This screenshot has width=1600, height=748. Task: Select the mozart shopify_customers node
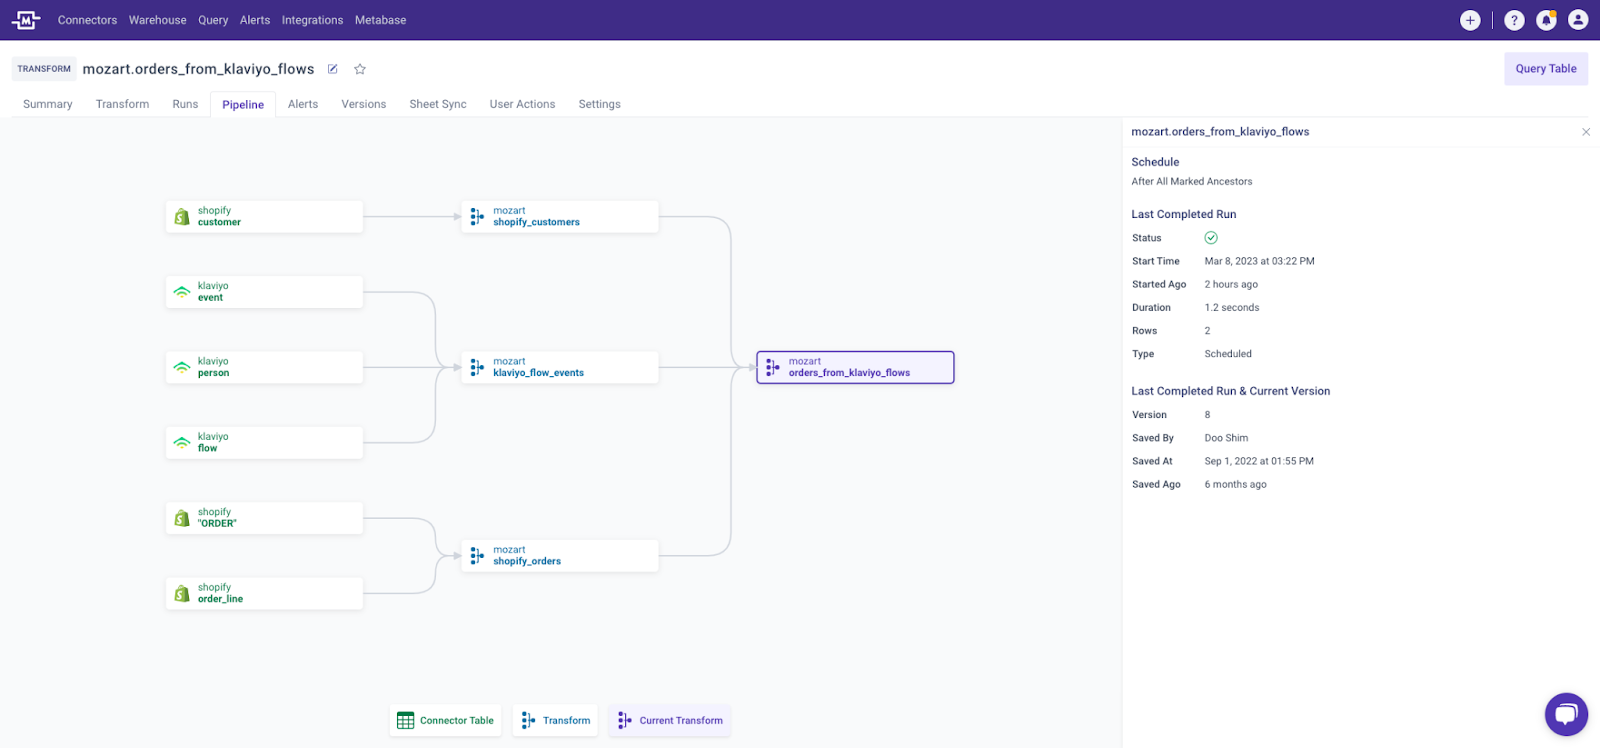click(560, 217)
